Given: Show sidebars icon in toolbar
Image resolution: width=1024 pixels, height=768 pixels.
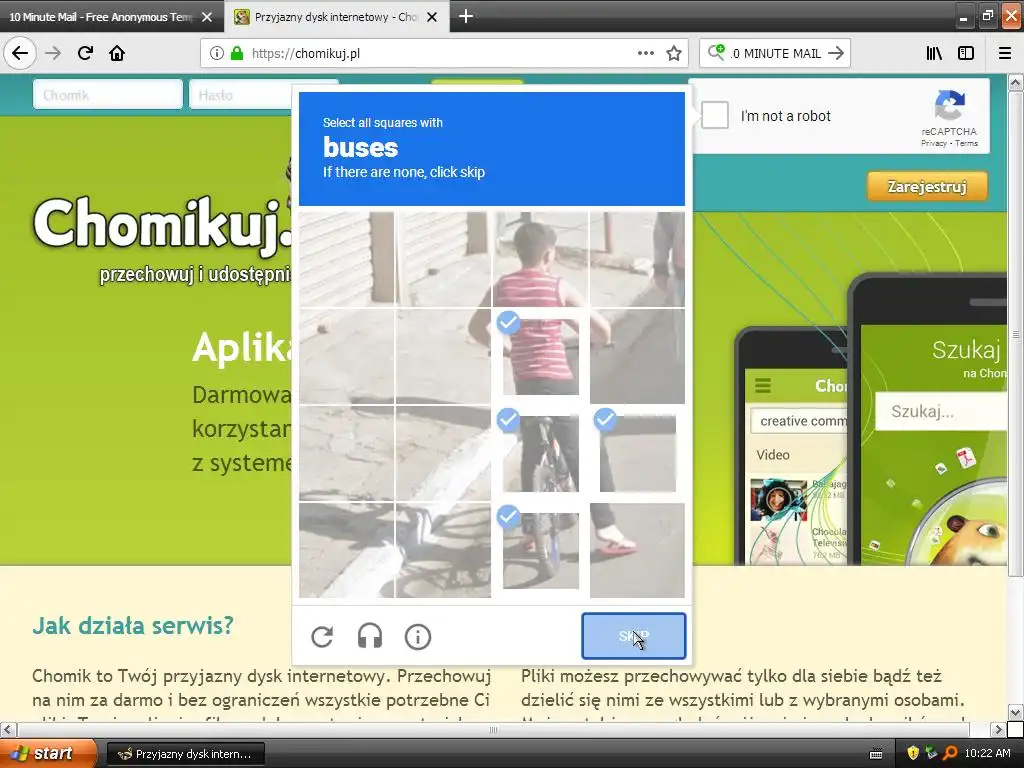Looking at the screenshot, I should tap(966, 53).
